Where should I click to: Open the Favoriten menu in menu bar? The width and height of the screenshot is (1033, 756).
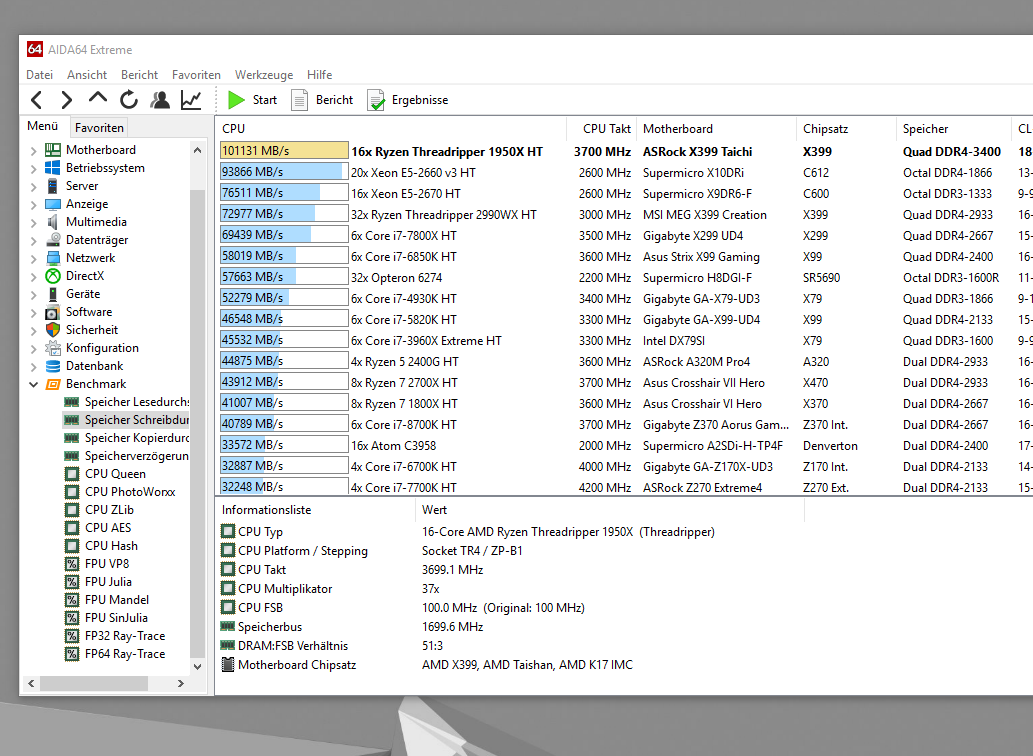pos(196,74)
